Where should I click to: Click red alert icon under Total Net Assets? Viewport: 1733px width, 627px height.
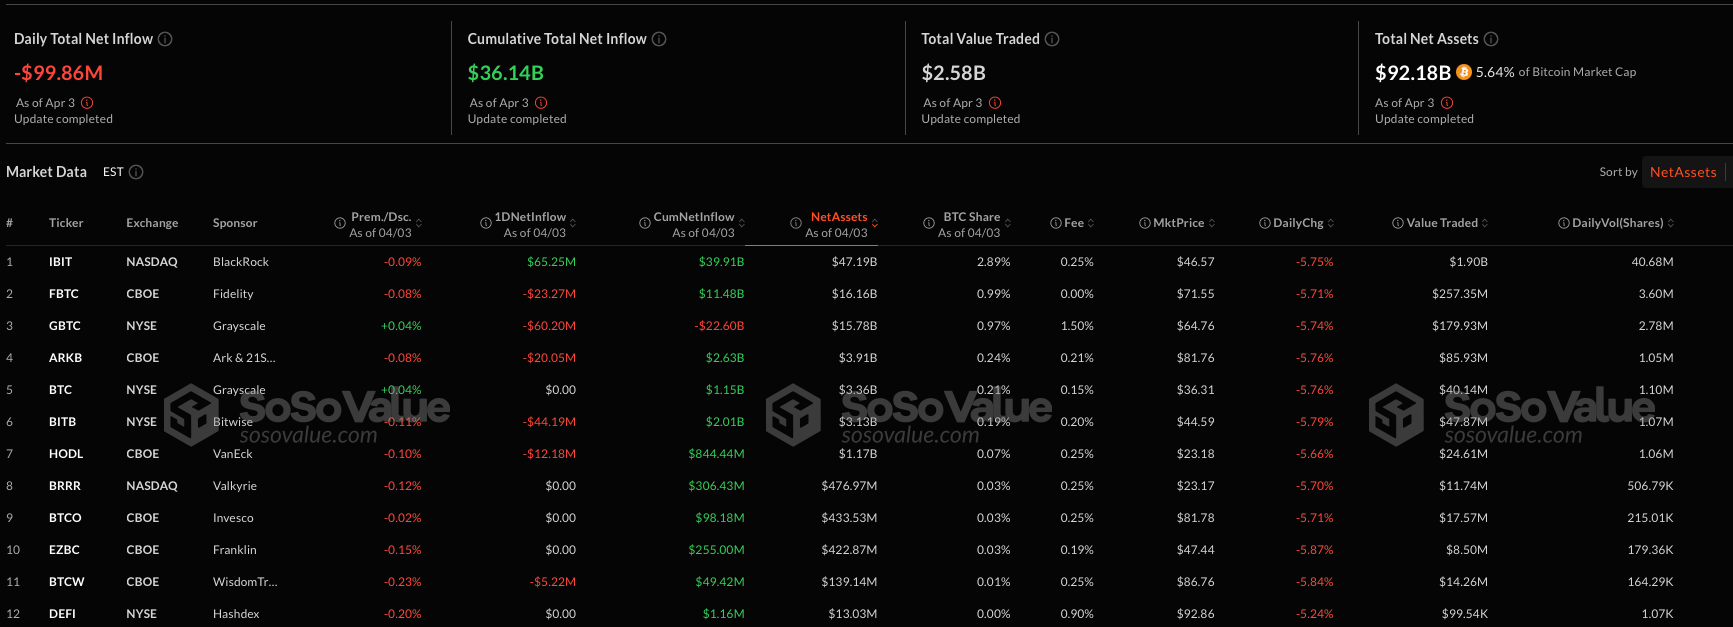click(1447, 103)
